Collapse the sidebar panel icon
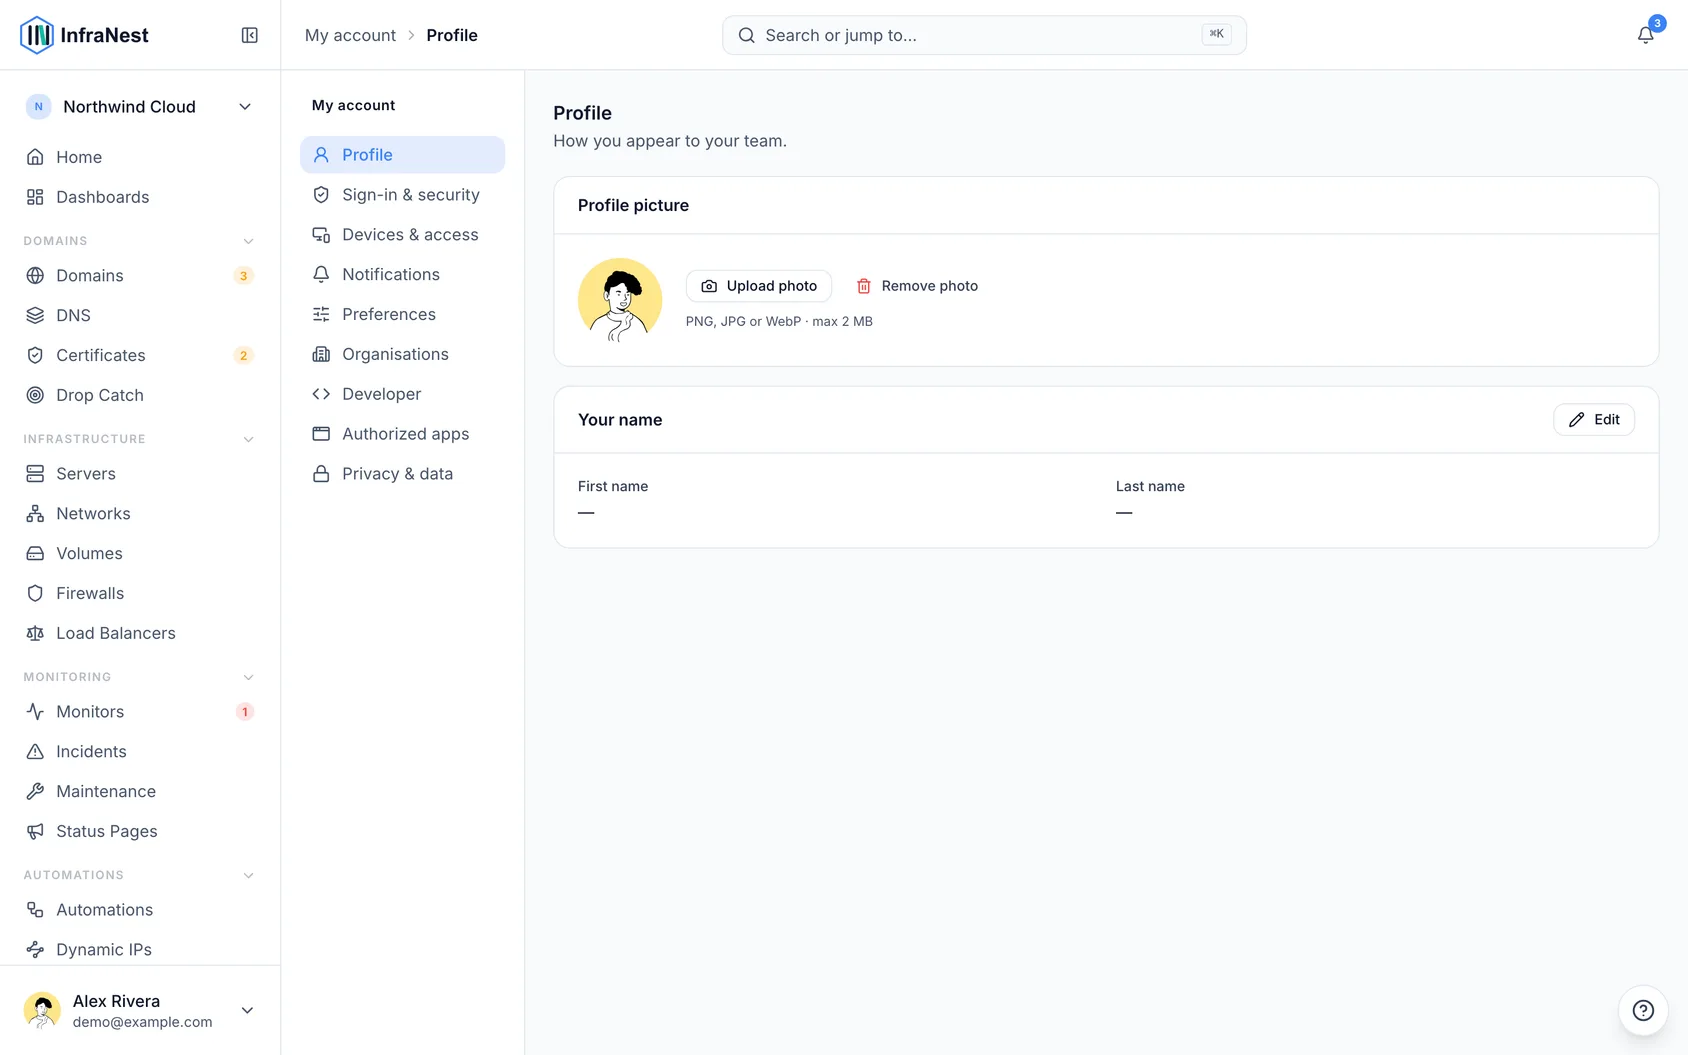 point(250,35)
